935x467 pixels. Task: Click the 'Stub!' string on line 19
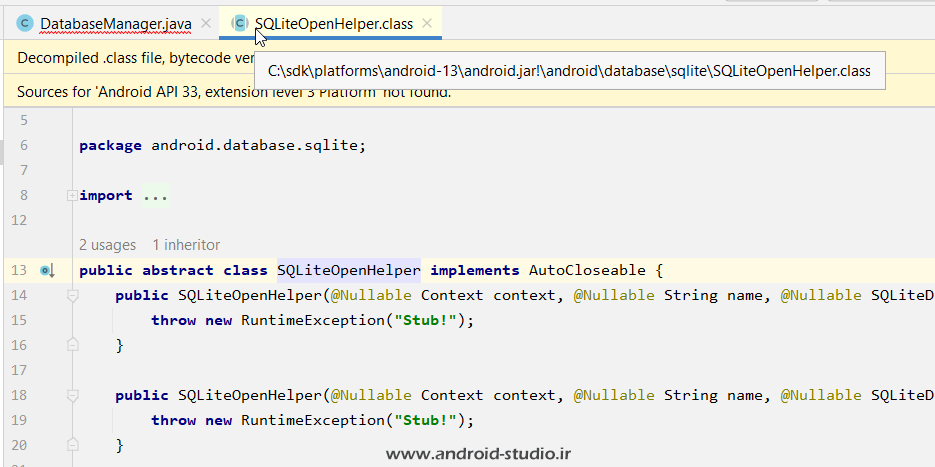pyautogui.click(x=425, y=420)
